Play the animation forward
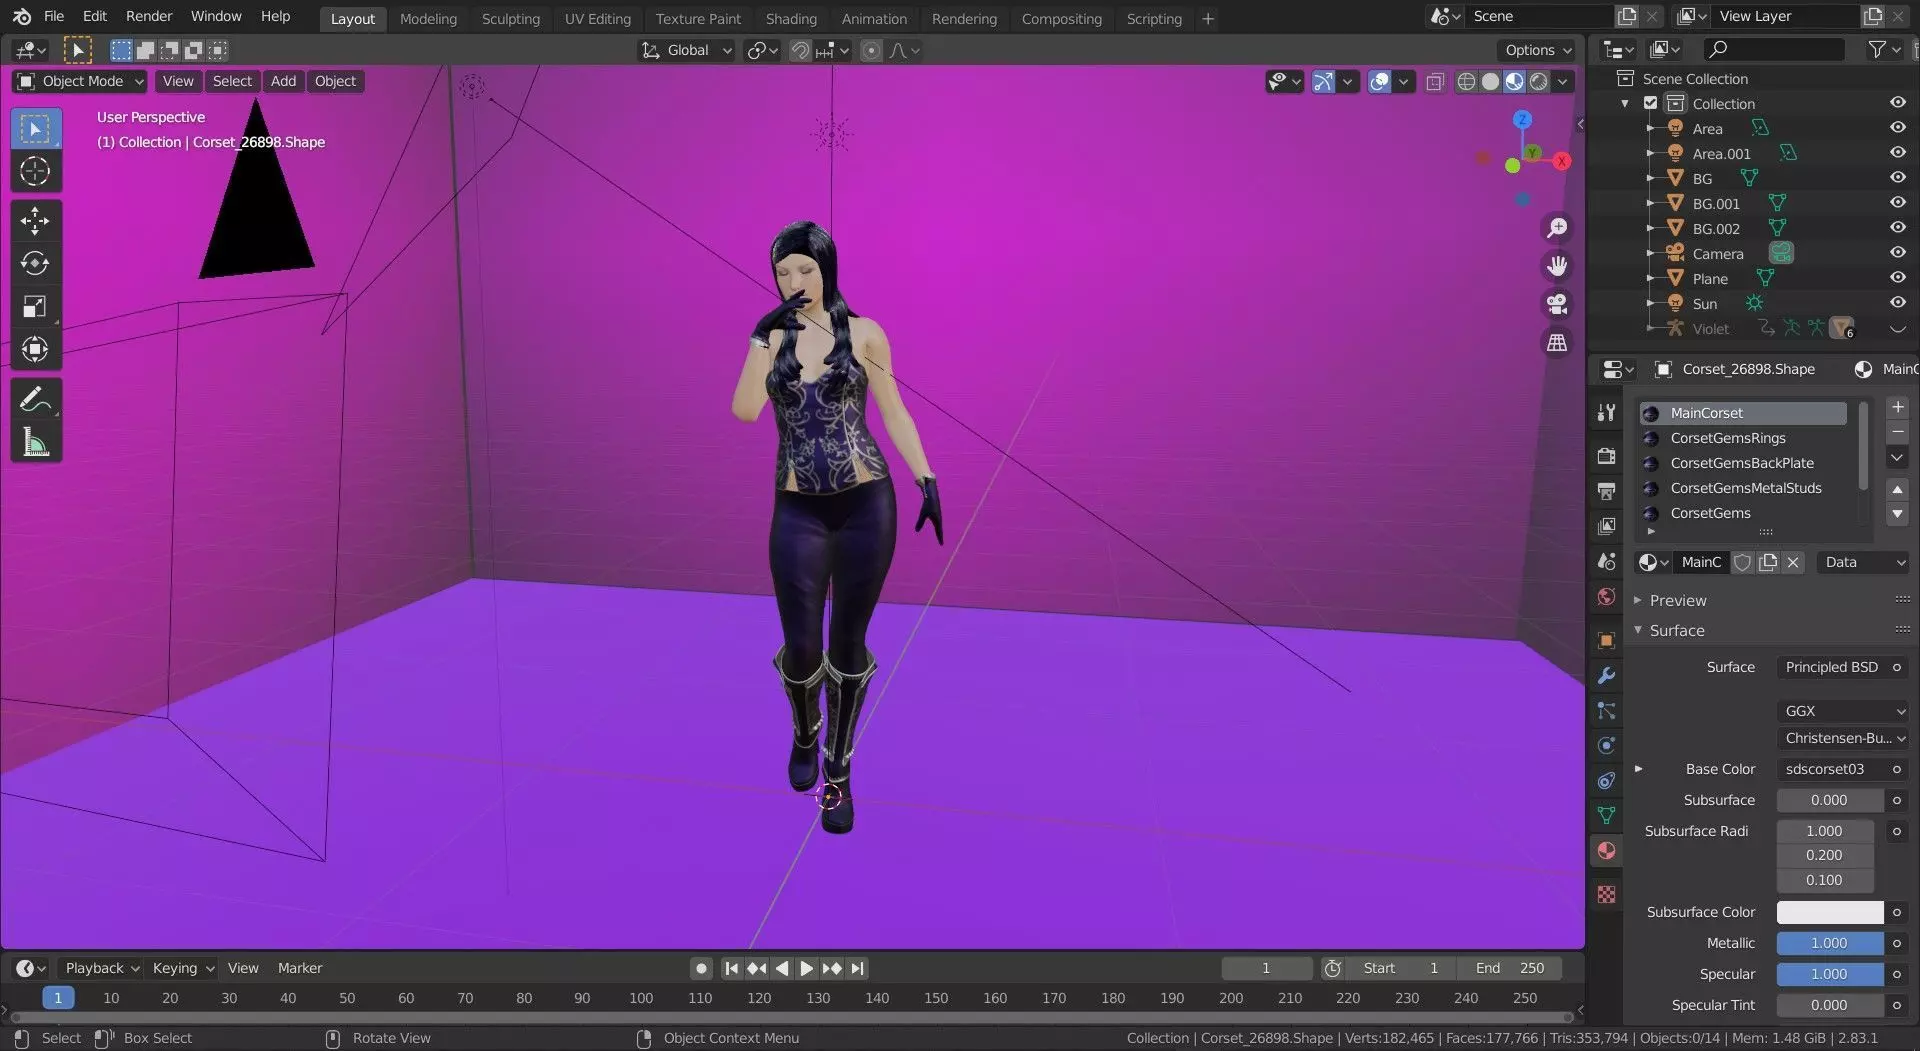This screenshot has height=1051, width=1920. [806, 968]
